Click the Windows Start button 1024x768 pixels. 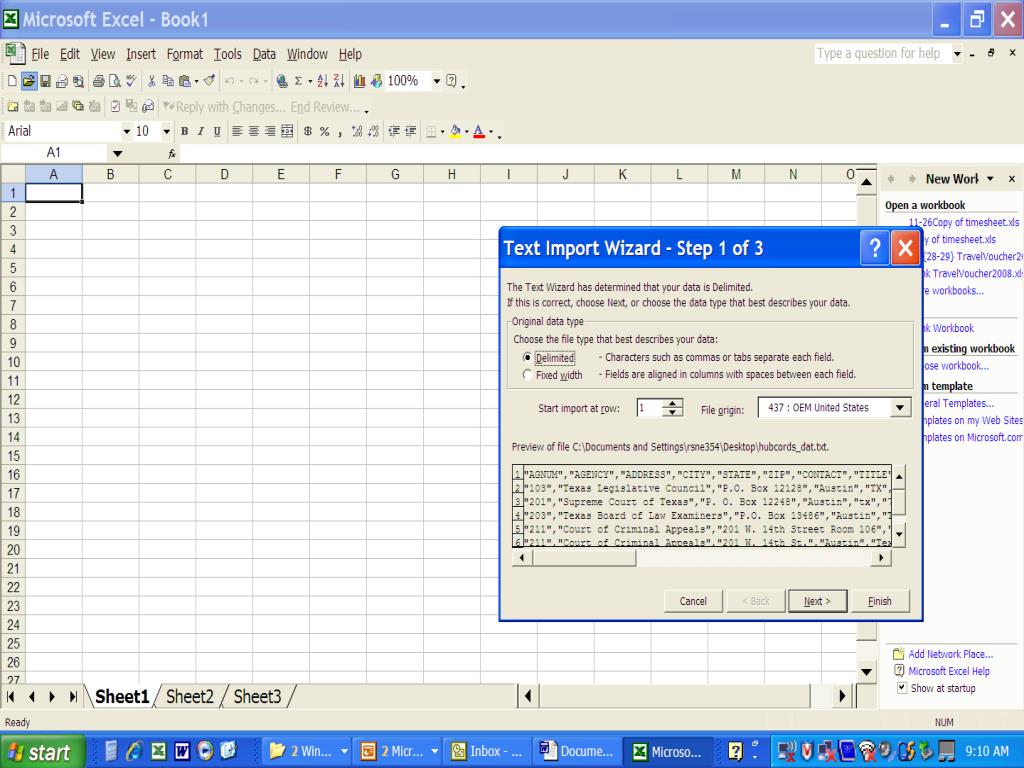tap(42, 752)
